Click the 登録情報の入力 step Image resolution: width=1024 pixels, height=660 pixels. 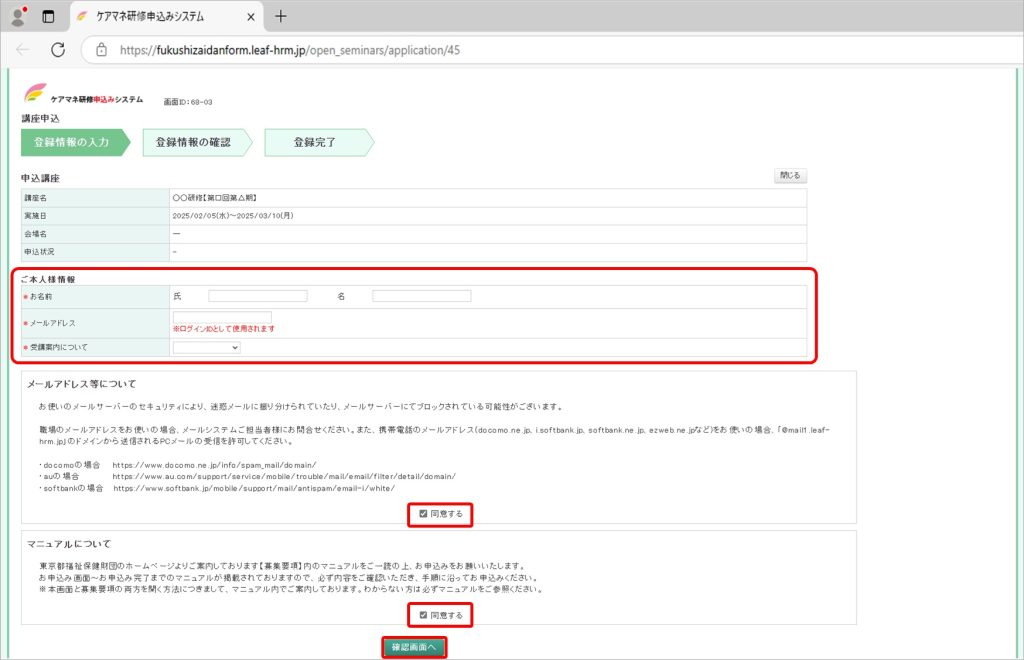tap(72, 142)
